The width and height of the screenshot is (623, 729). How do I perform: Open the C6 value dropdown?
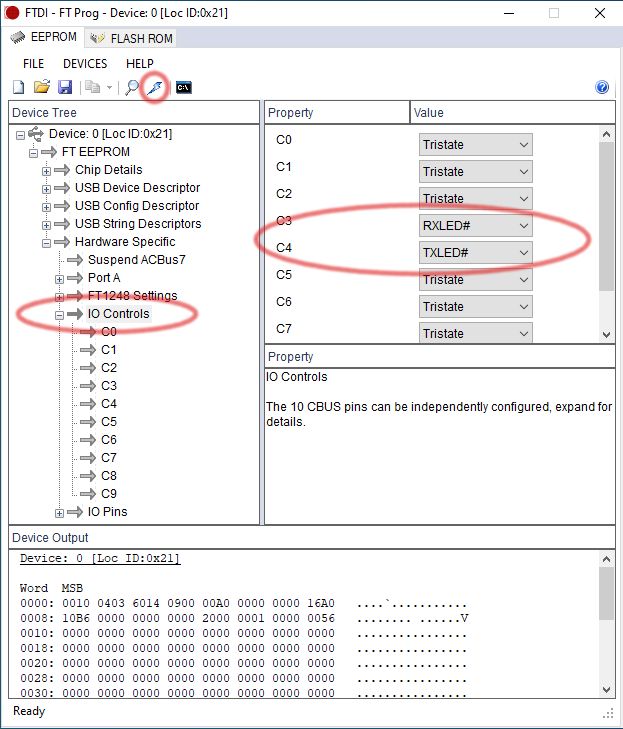point(476,306)
